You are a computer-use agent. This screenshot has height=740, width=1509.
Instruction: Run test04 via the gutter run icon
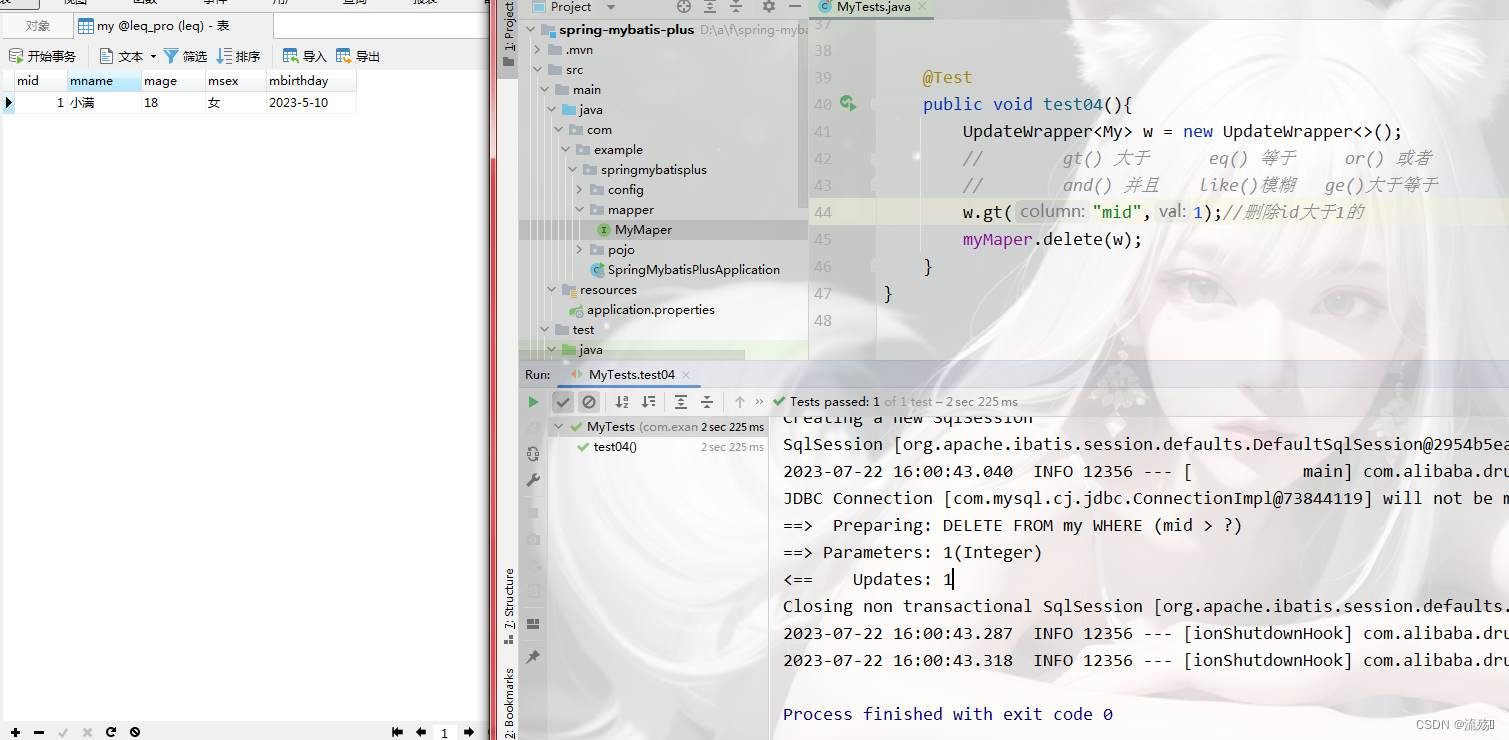848,104
